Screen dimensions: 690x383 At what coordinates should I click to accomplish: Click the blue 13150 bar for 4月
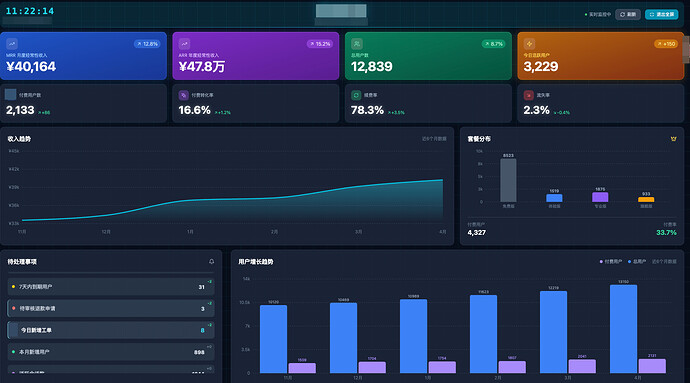point(624,329)
